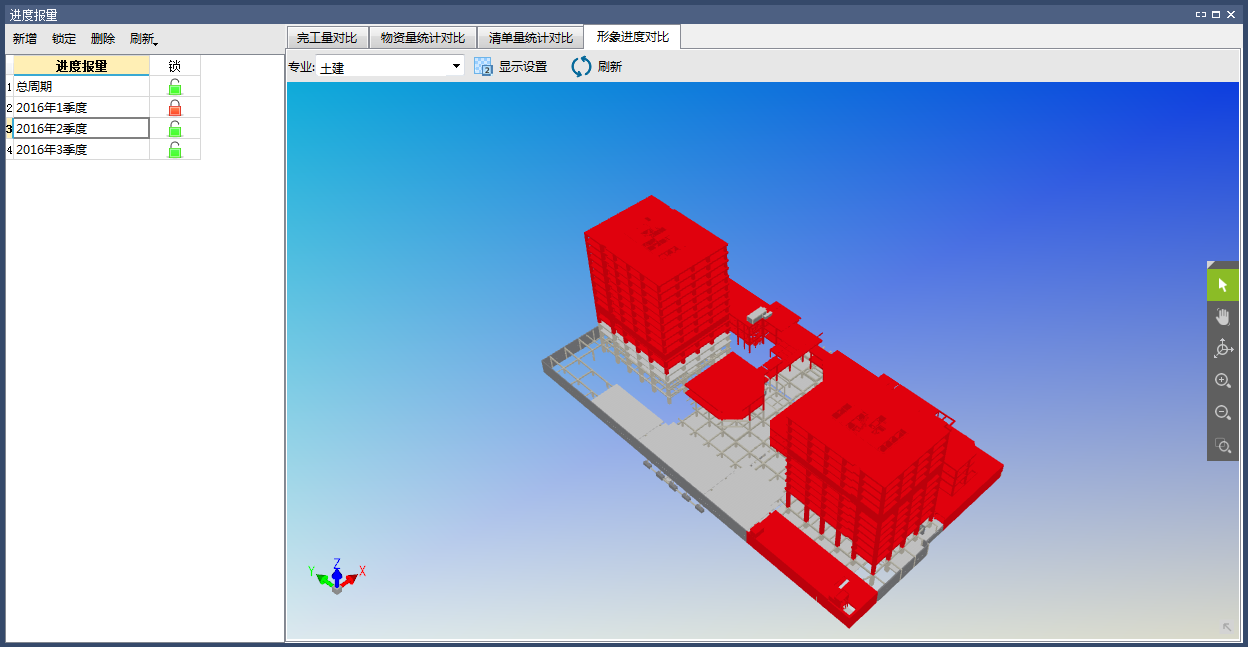Toggle the lock for 总周期 row
This screenshot has height=647, width=1248.
tap(175, 87)
